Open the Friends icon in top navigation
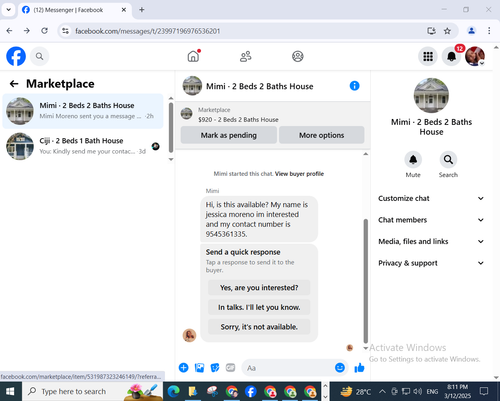 click(x=246, y=56)
